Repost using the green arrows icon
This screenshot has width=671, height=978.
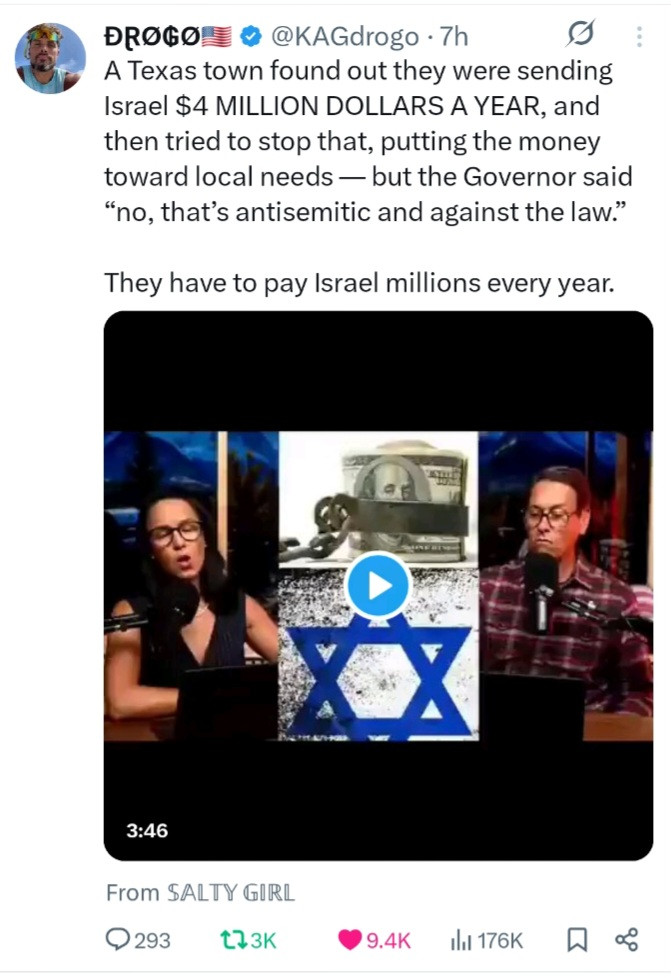tap(233, 939)
